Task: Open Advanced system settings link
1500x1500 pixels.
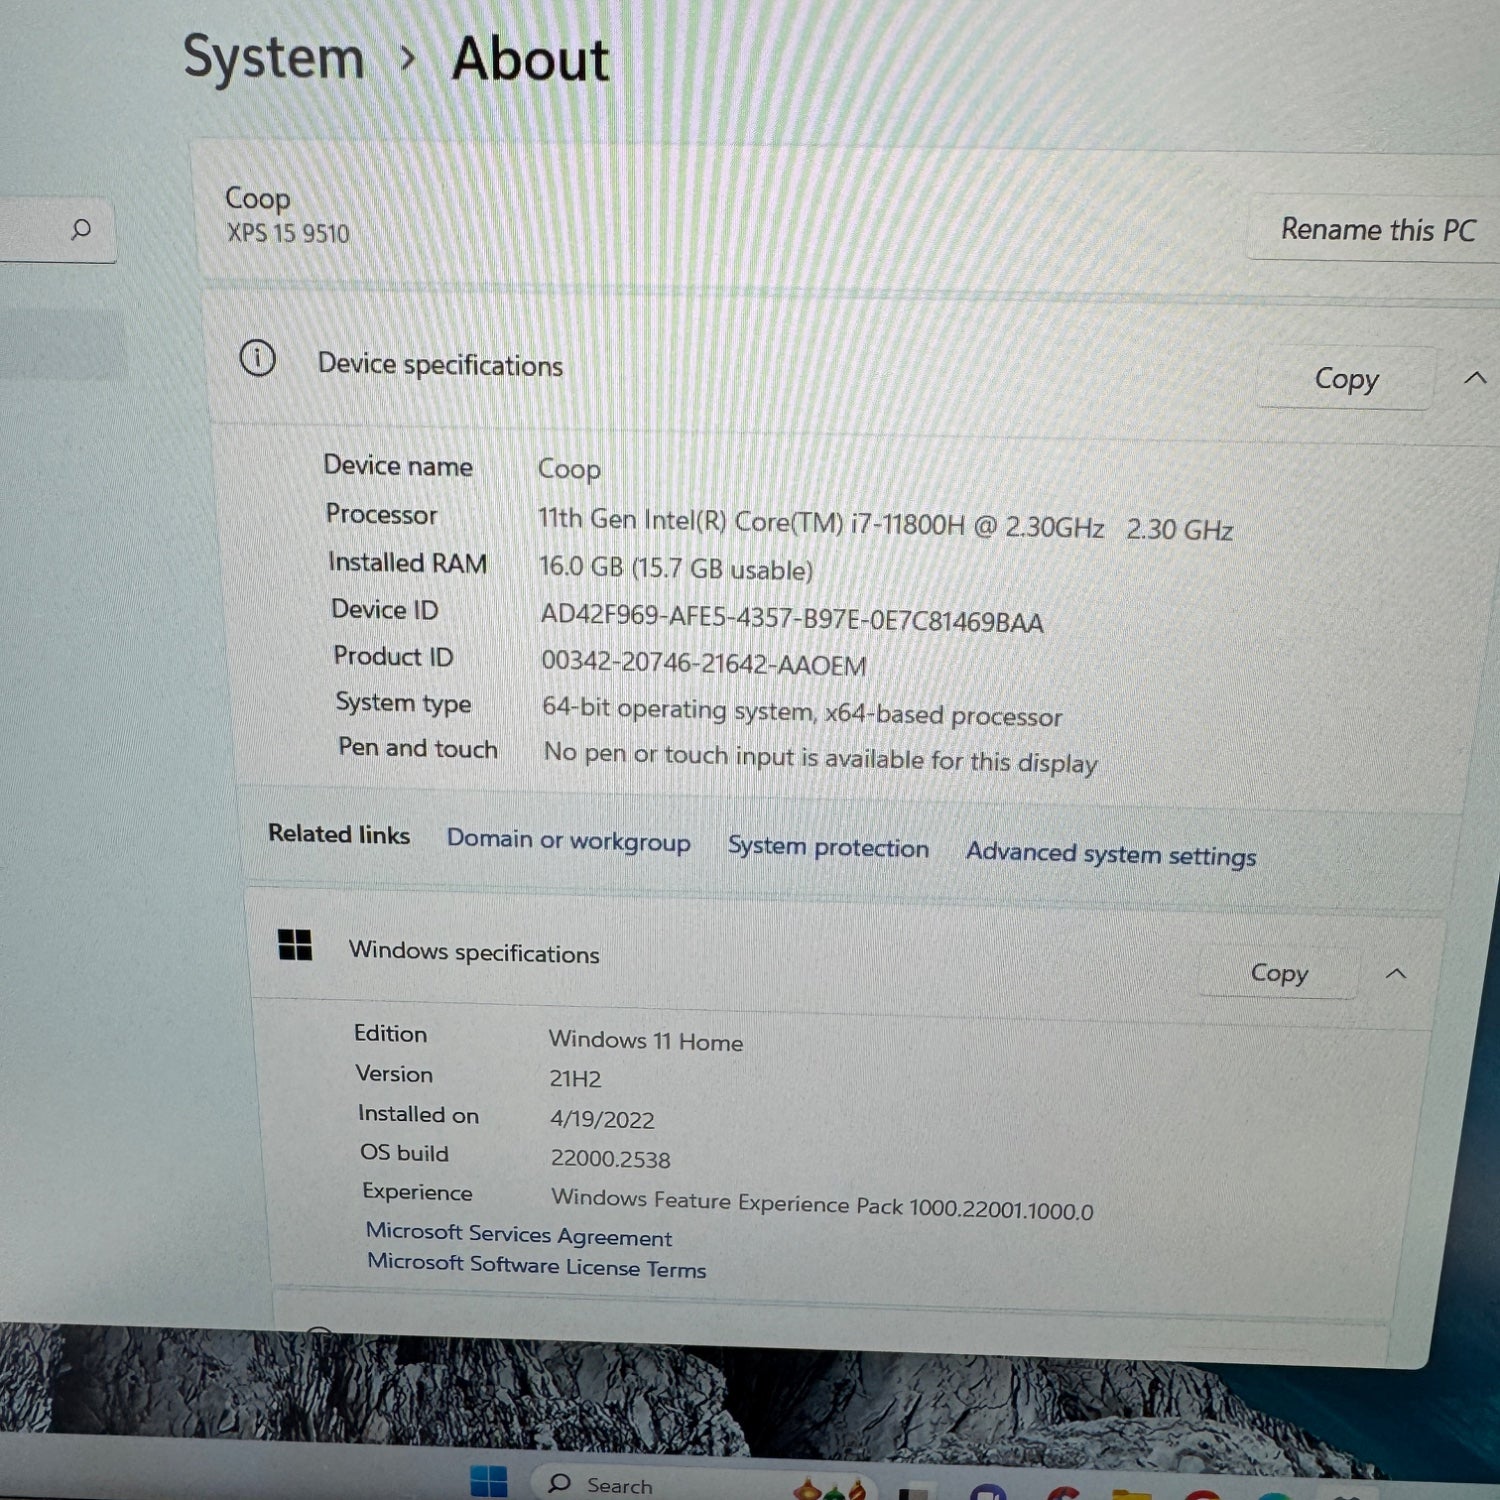Action: pos(1110,854)
